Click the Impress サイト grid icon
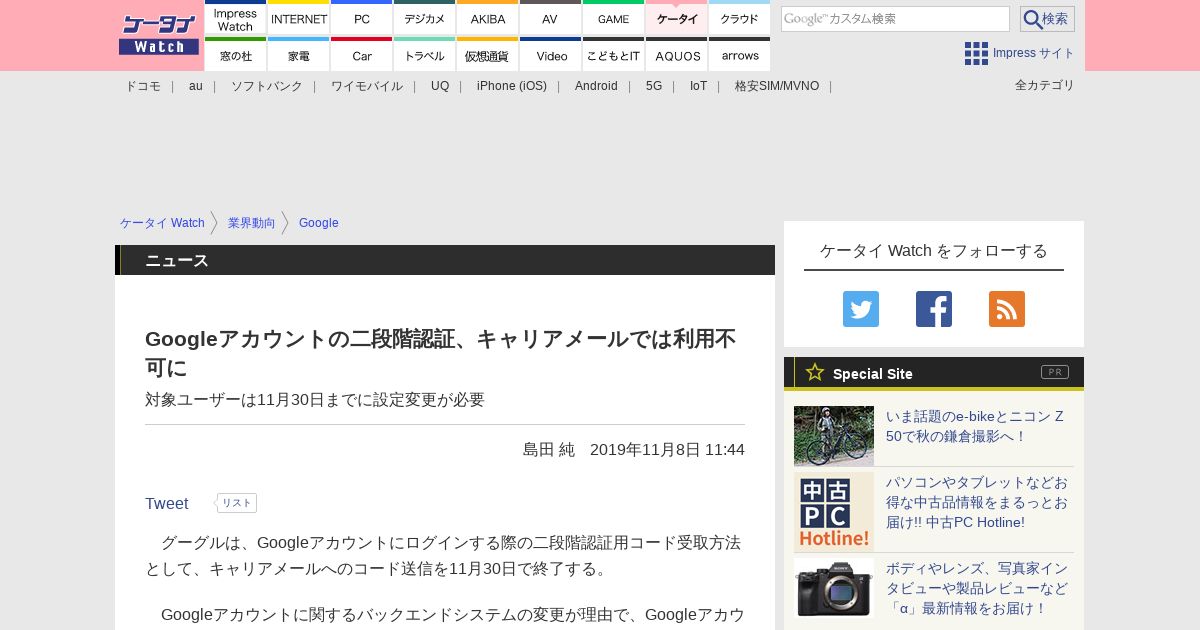Image resolution: width=1200 pixels, height=630 pixels. coord(976,53)
